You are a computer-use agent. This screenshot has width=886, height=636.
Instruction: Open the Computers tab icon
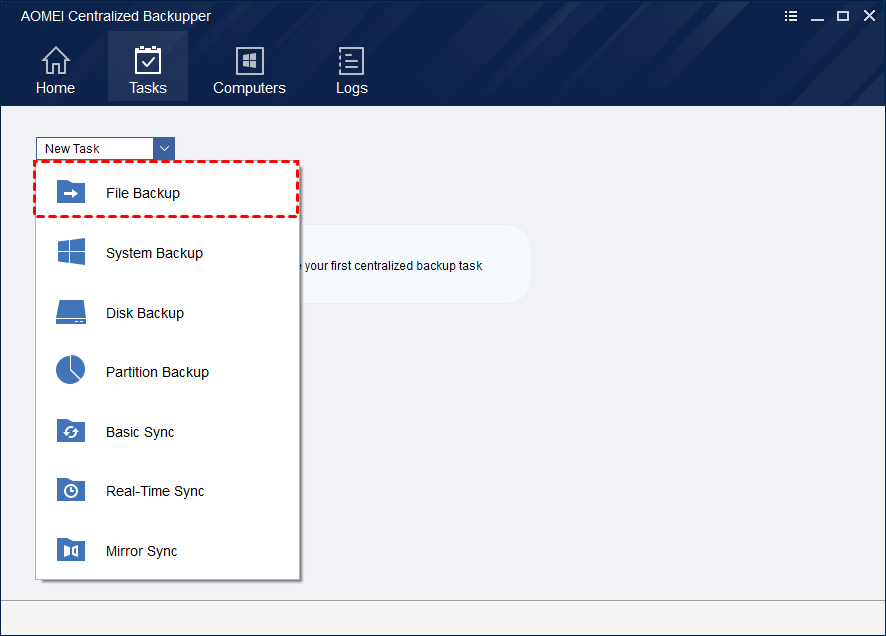pyautogui.click(x=249, y=60)
